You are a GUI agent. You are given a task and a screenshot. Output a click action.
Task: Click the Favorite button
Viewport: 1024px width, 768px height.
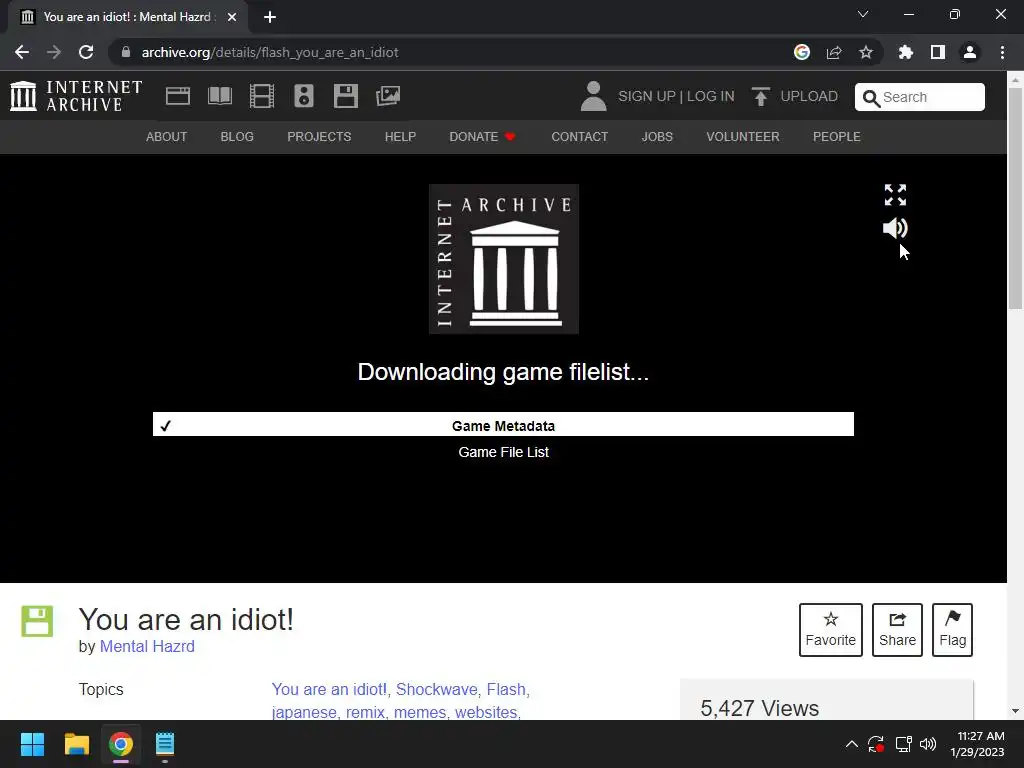tap(831, 630)
